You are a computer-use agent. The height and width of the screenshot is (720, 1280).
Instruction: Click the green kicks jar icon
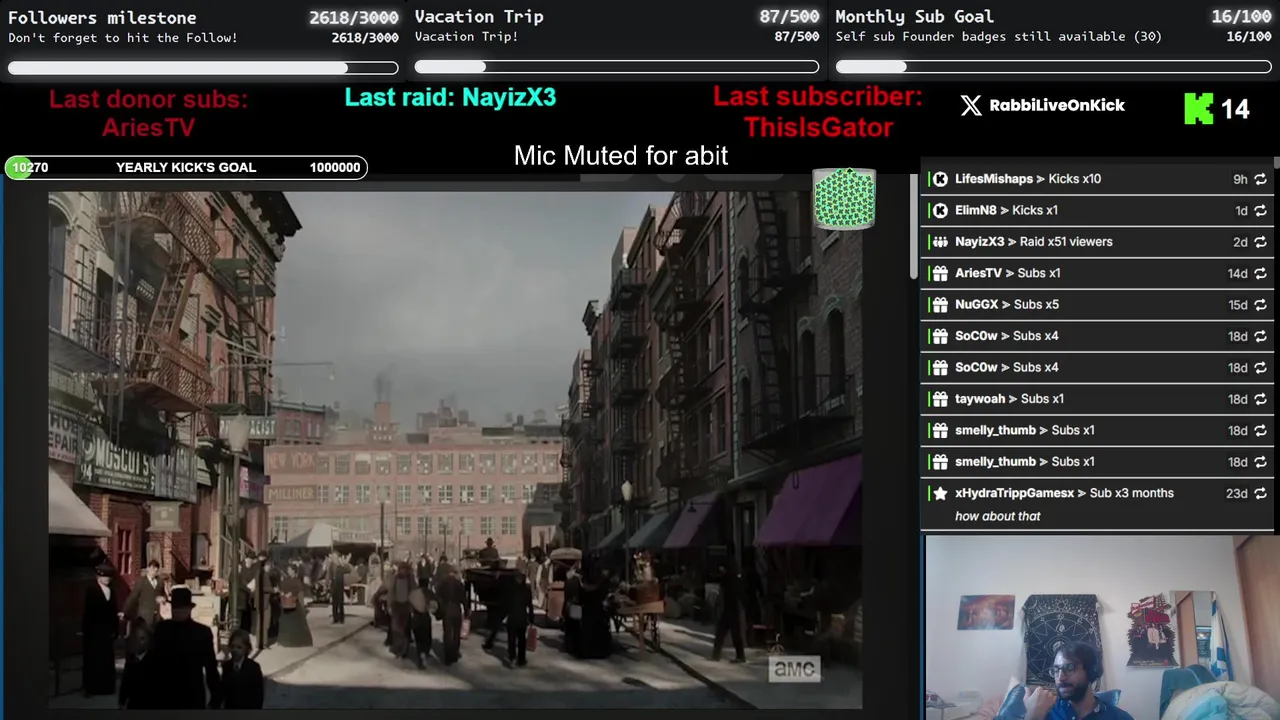point(844,198)
